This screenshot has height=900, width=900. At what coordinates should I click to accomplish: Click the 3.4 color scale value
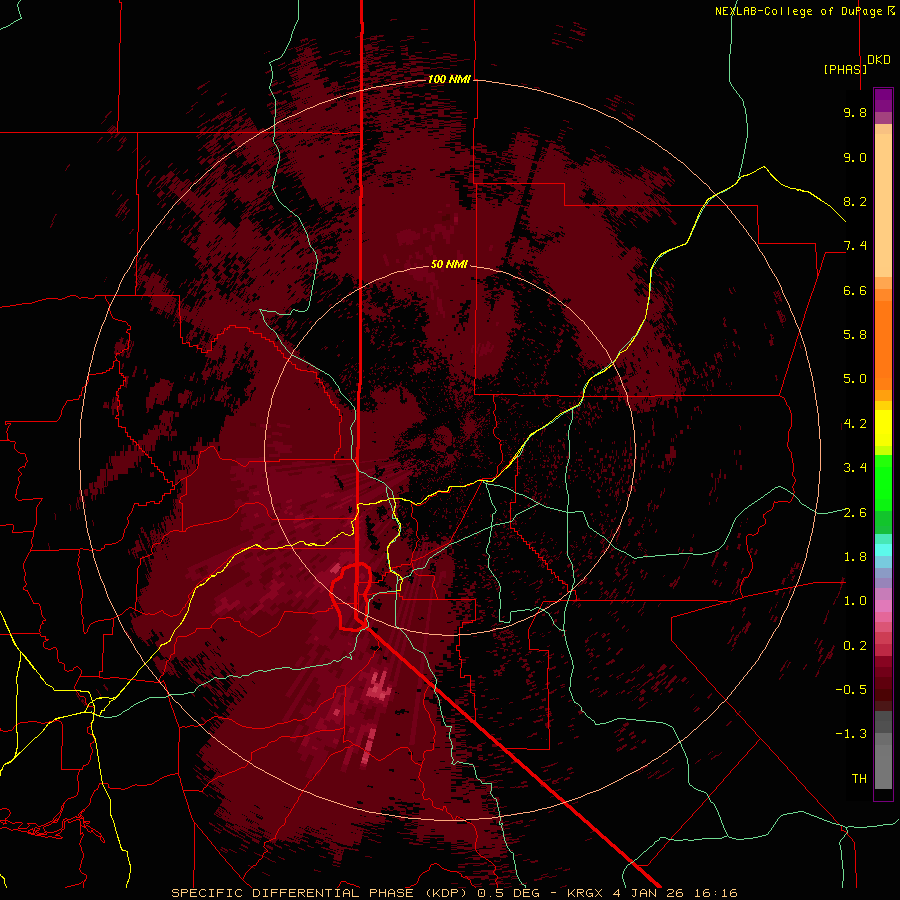[855, 467]
